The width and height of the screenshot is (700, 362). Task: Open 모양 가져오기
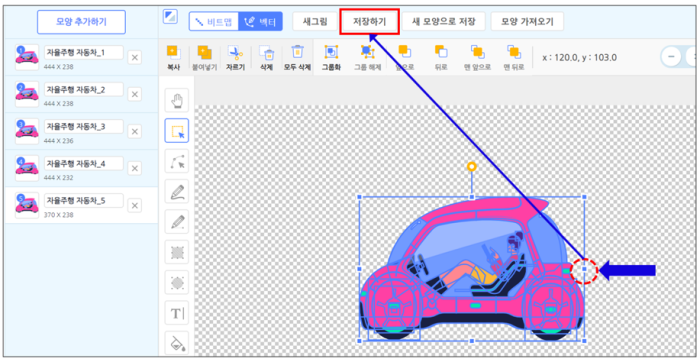(527, 21)
